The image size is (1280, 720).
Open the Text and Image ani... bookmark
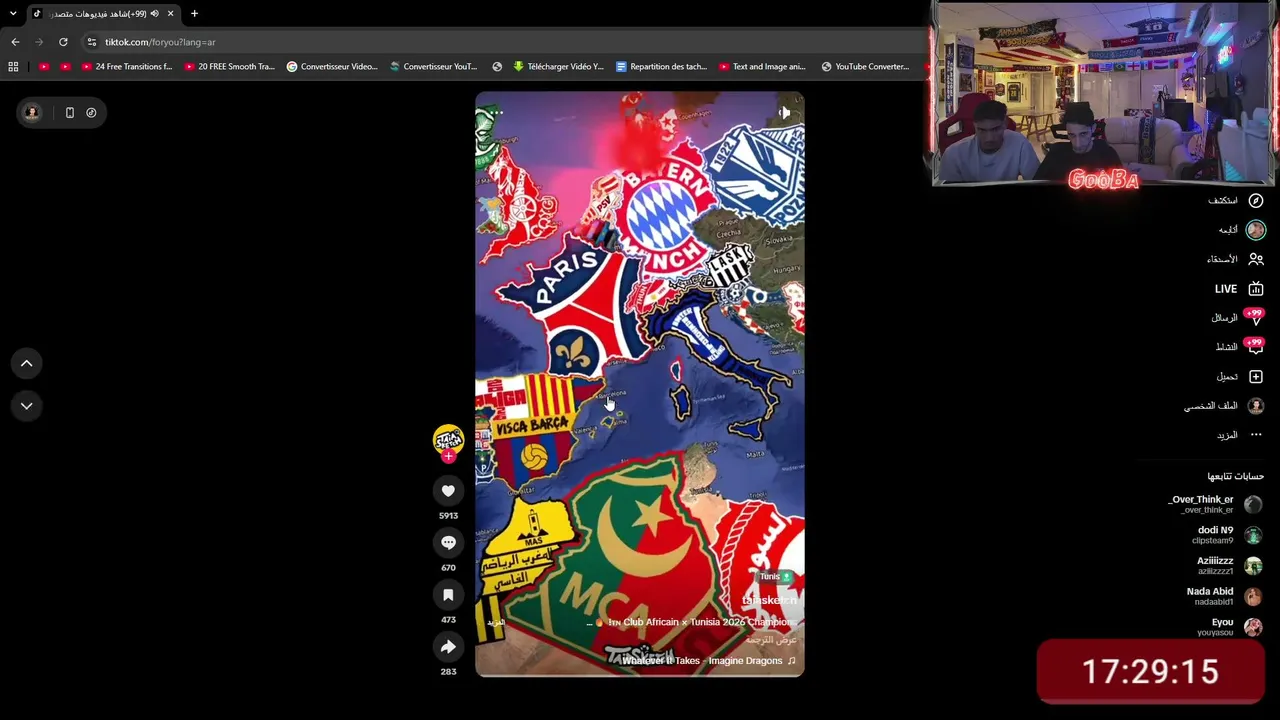click(761, 67)
